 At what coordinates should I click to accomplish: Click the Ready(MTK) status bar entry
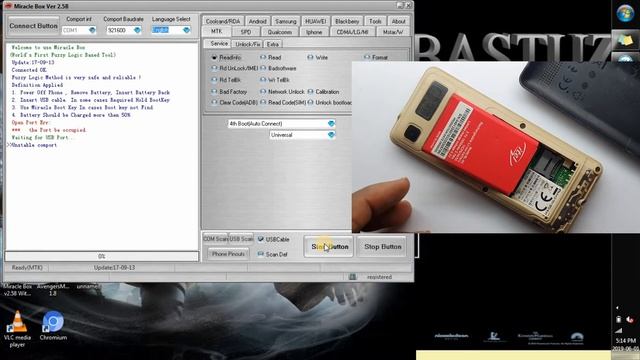point(27,268)
